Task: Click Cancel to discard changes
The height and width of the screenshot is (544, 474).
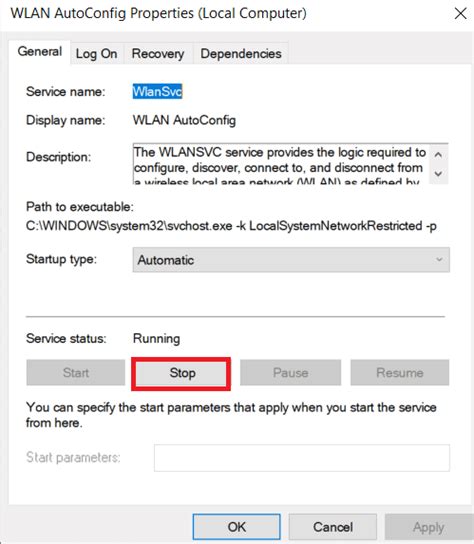Action: 333,527
